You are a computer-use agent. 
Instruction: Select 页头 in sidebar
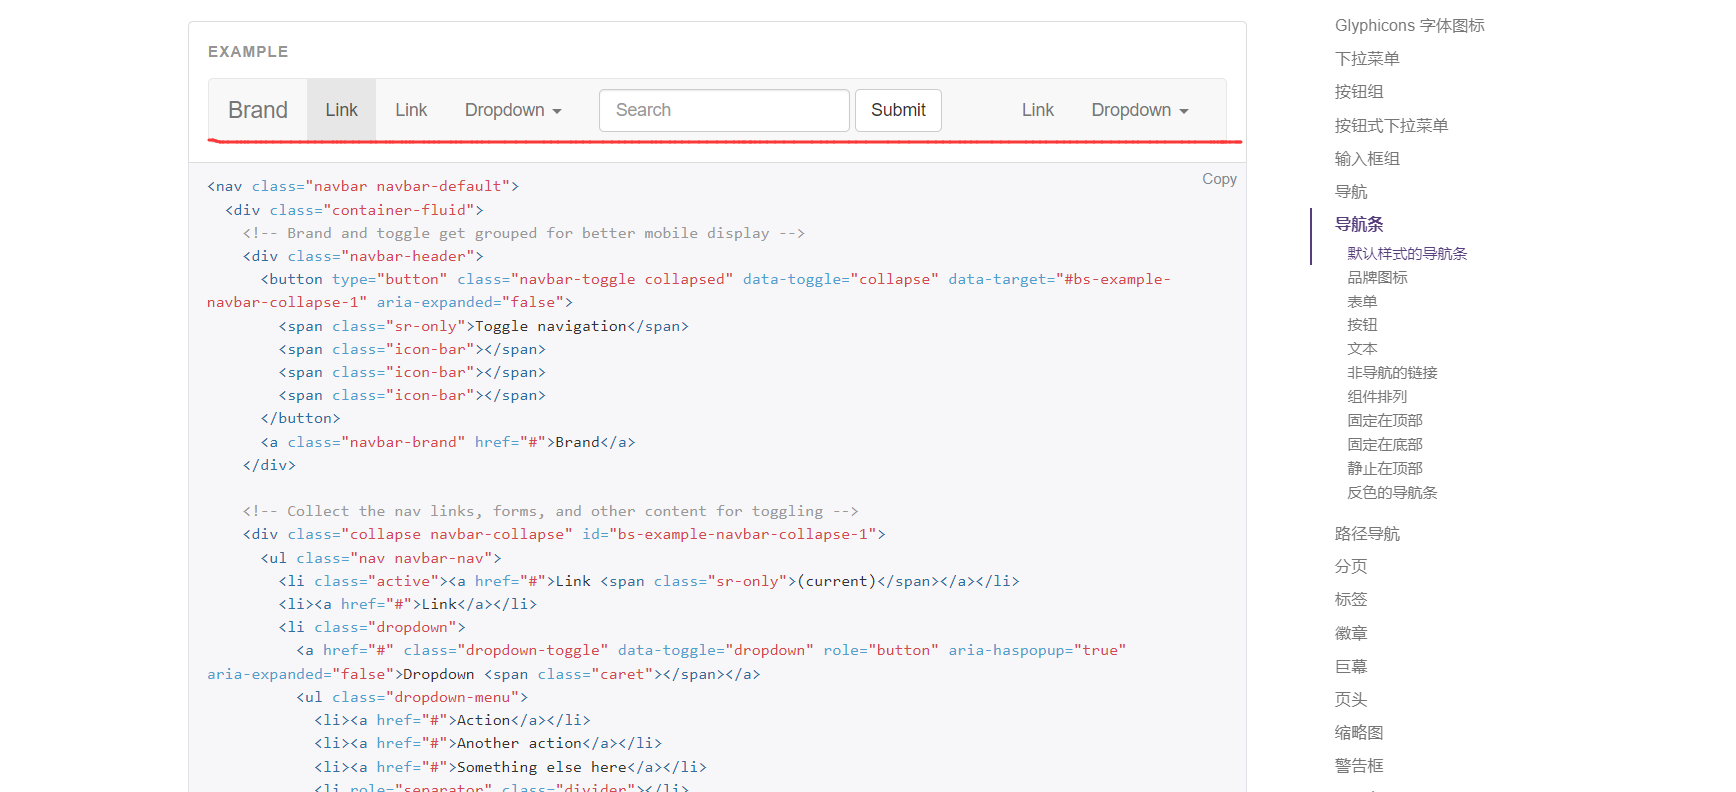1351,700
